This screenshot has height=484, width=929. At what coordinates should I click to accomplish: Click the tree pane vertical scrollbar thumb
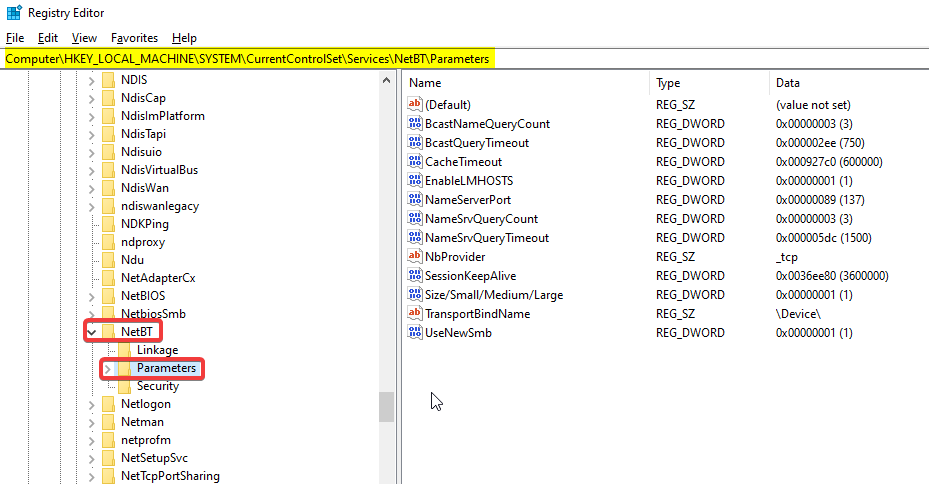pyautogui.click(x=386, y=407)
